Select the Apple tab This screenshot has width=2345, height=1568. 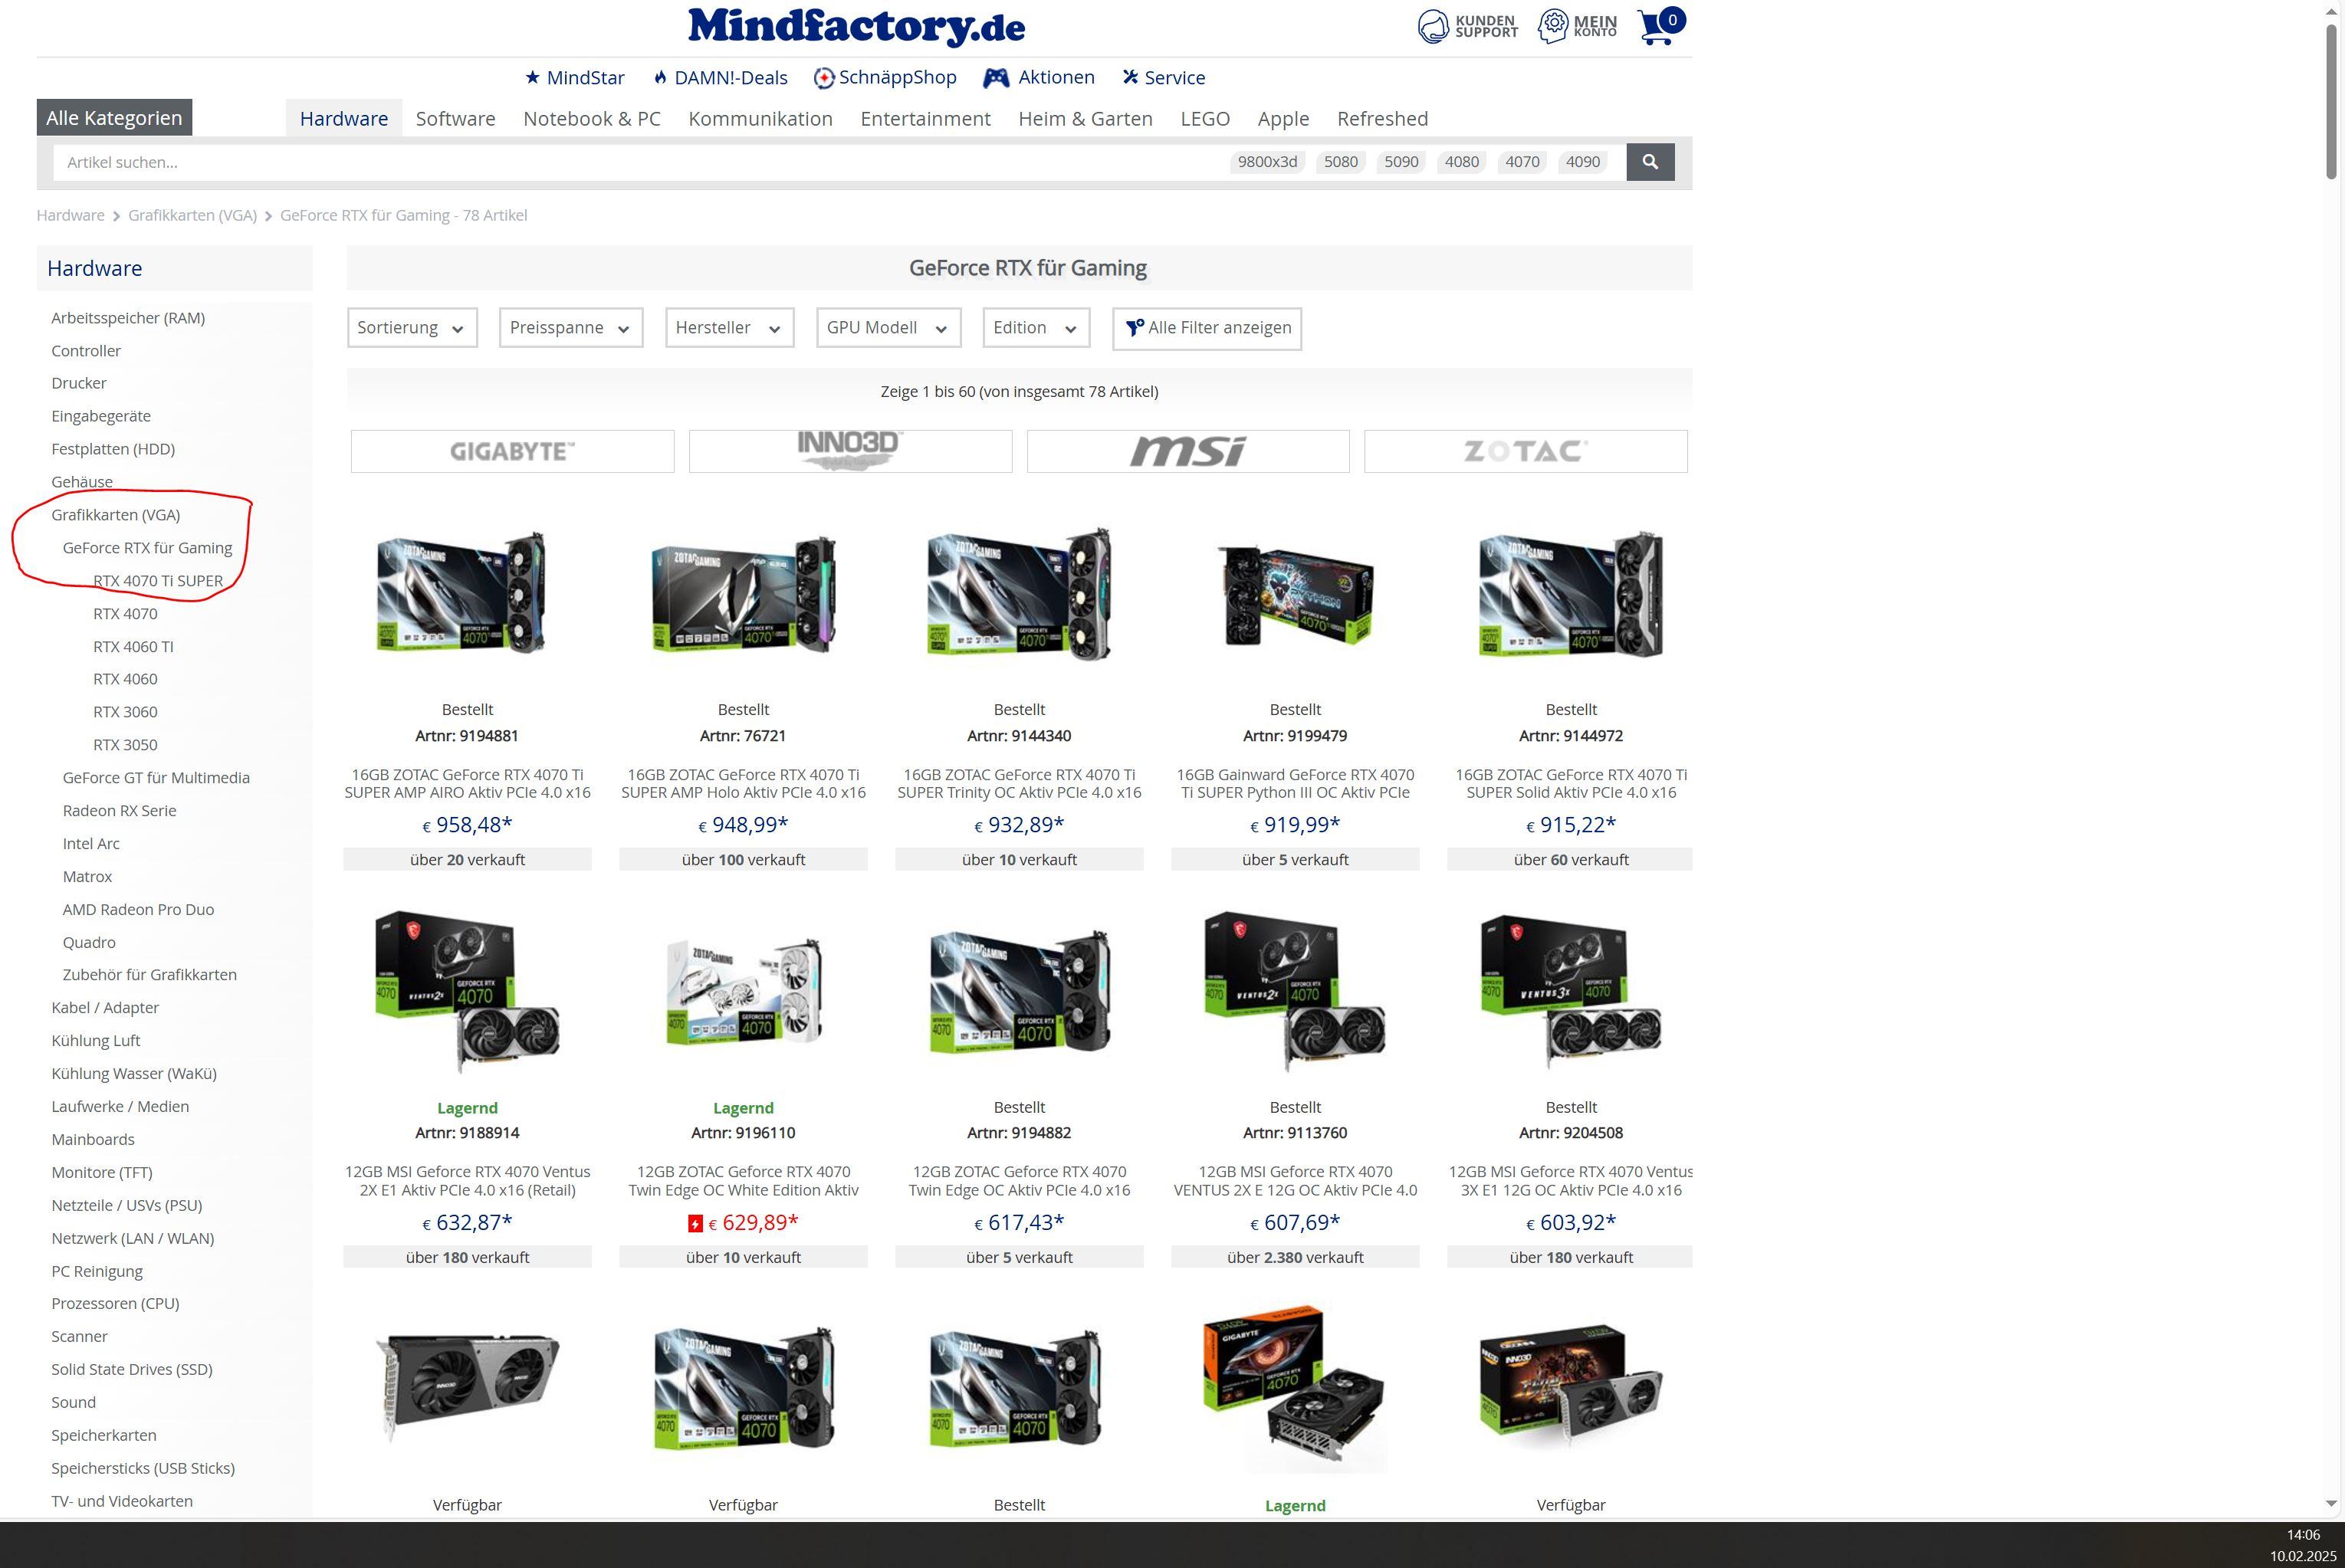pos(1283,119)
